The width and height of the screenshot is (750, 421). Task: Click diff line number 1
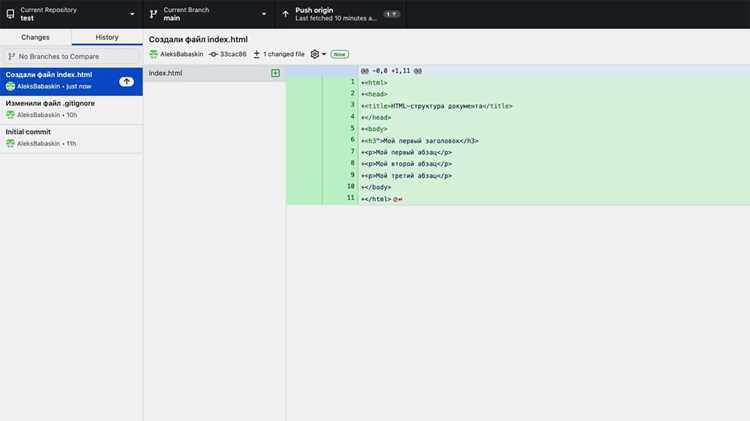[353, 82]
